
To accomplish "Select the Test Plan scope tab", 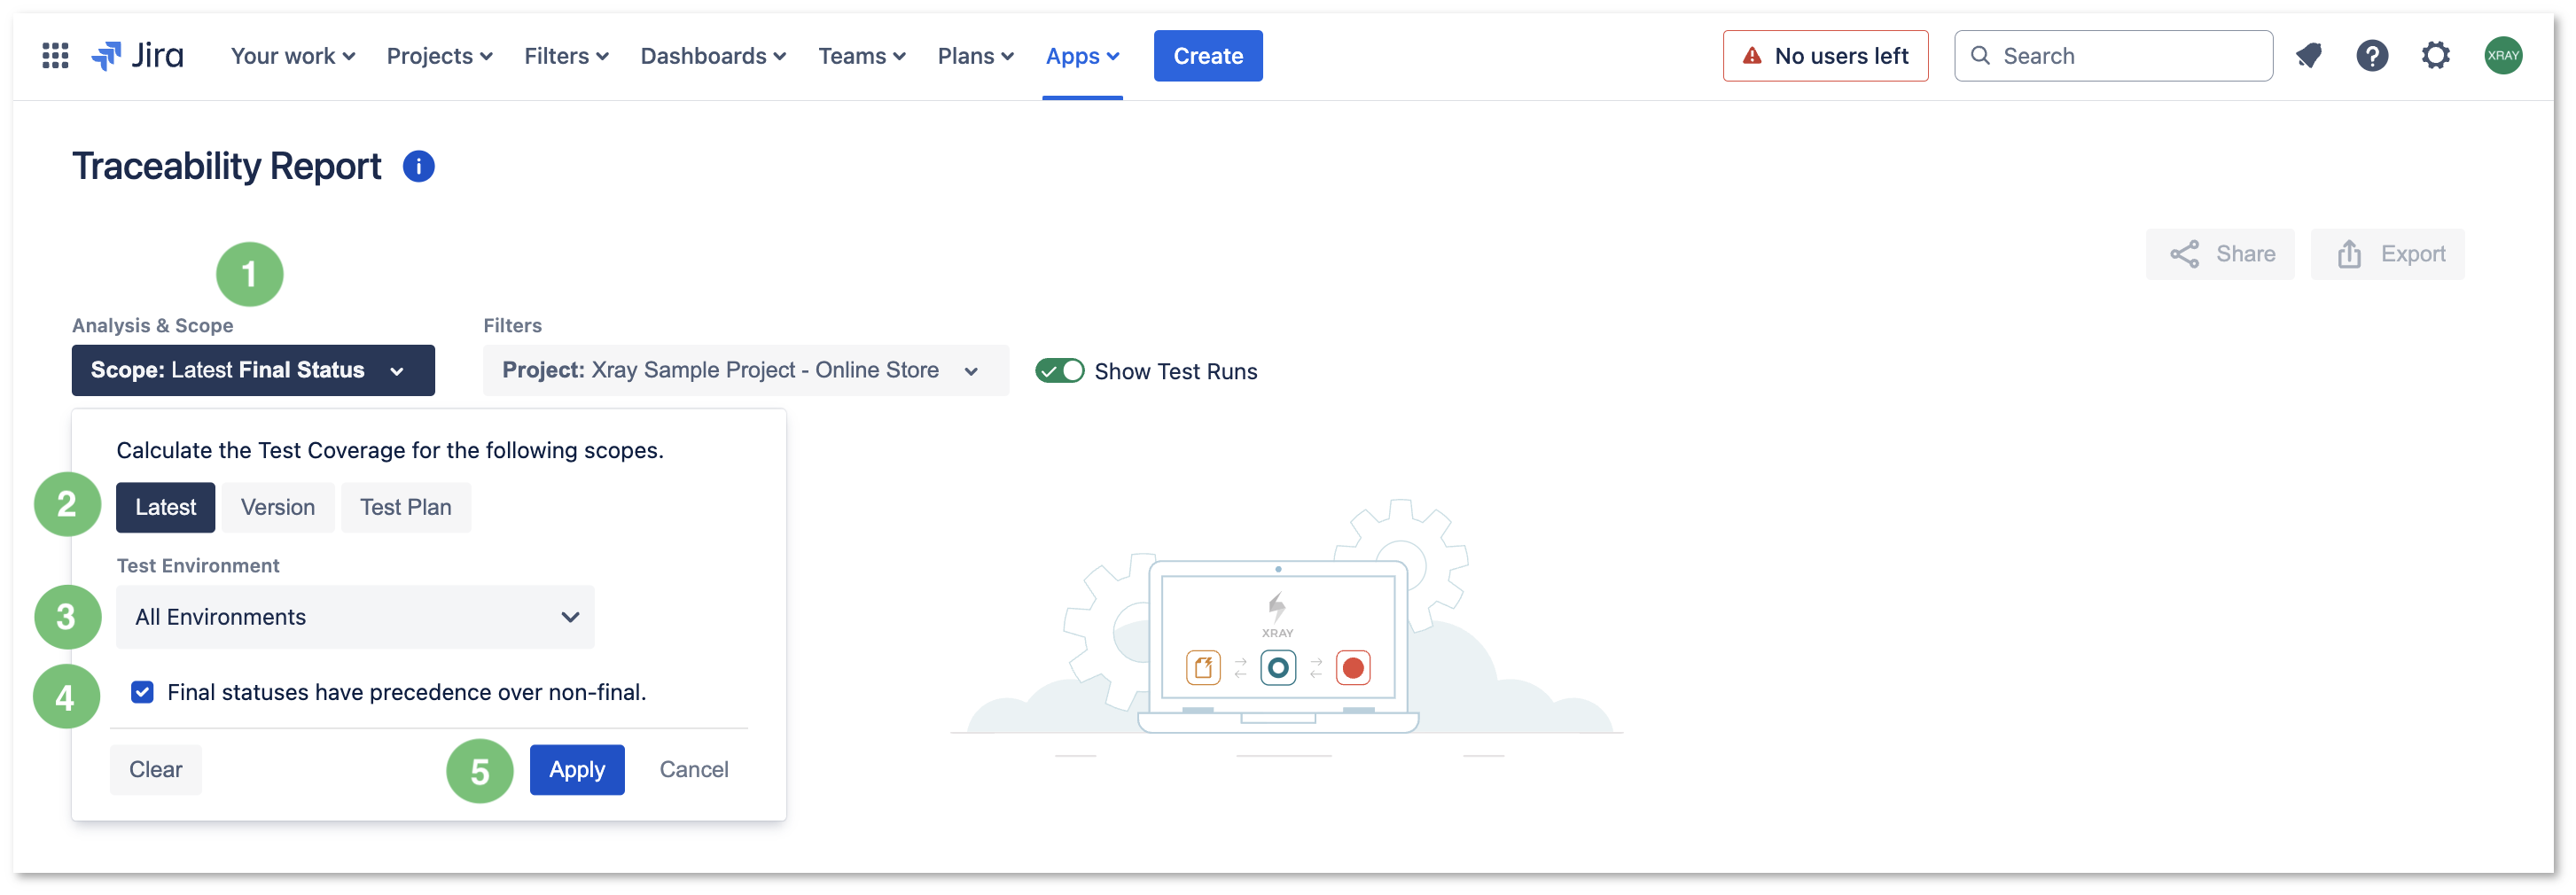I will [x=405, y=507].
